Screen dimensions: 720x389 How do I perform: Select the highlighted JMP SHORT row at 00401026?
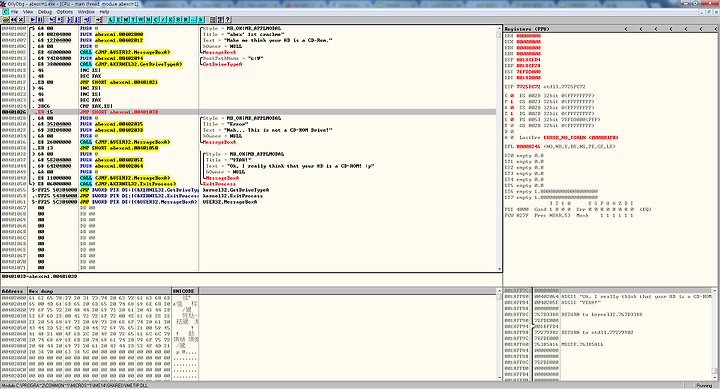pos(248,112)
